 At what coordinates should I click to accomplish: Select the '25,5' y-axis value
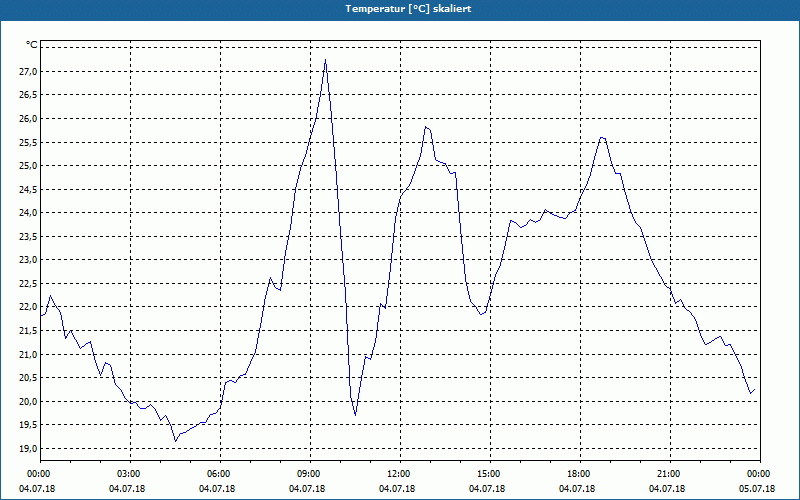[28, 142]
